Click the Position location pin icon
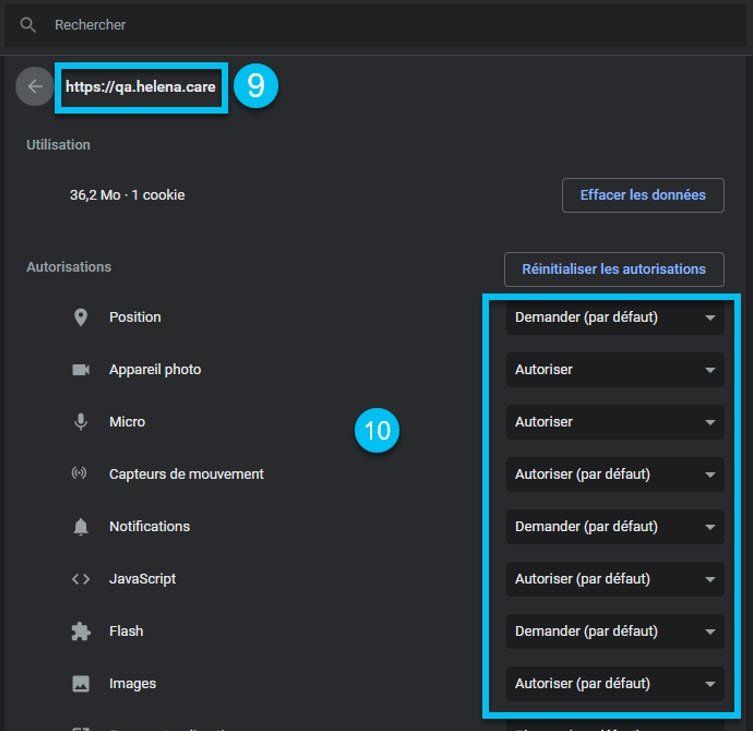The height and width of the screenshot is (731, 753). (x=81, y=317)
